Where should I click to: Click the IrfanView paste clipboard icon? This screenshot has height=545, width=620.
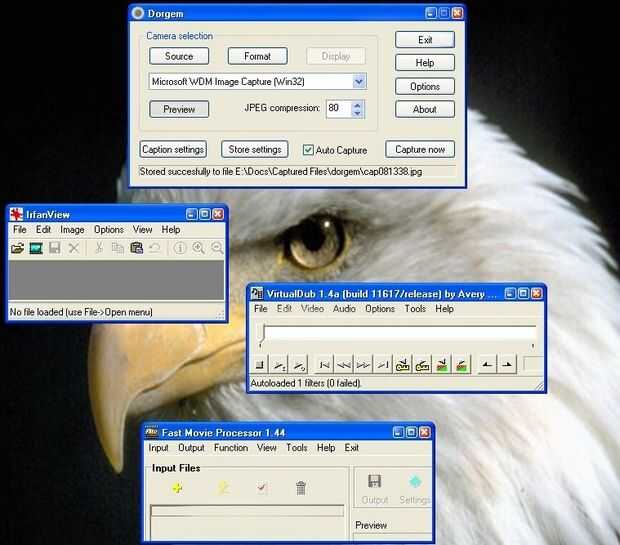[x=136, y=248]
